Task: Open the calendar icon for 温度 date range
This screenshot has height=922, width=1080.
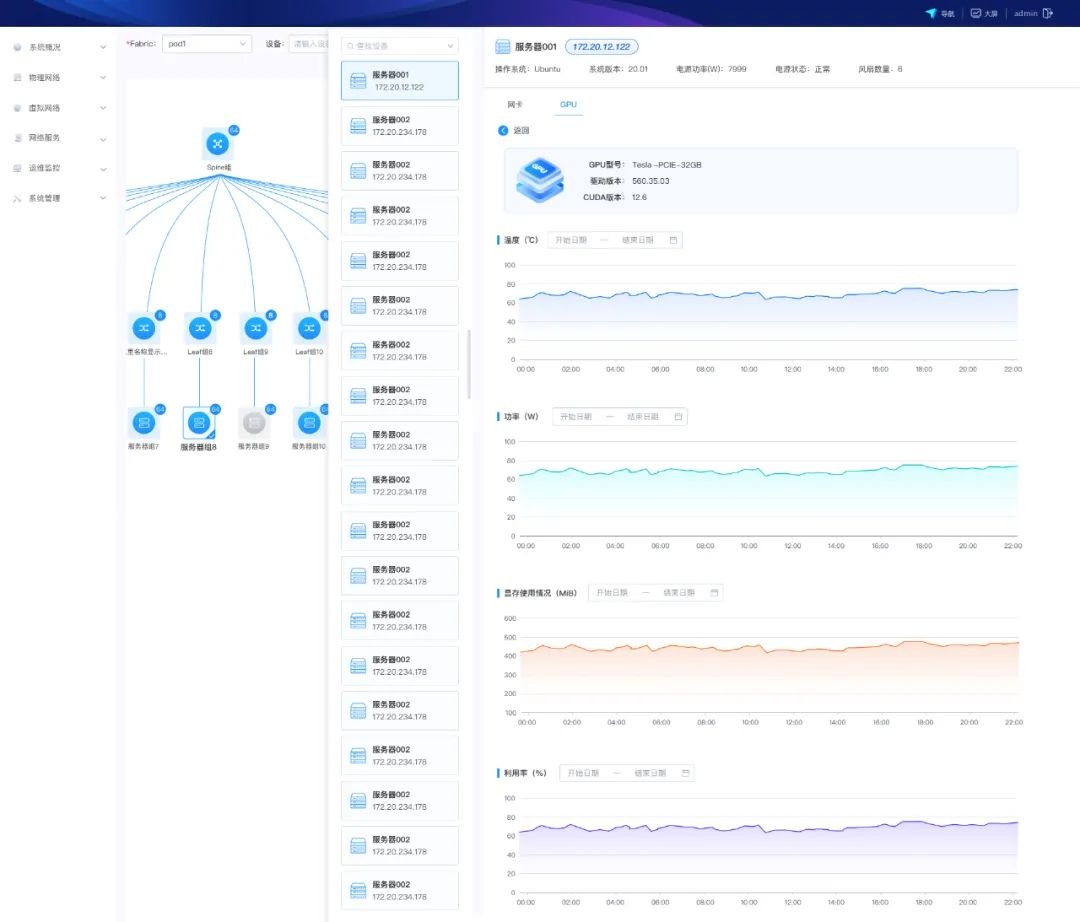Action: (x=673, y=240)
